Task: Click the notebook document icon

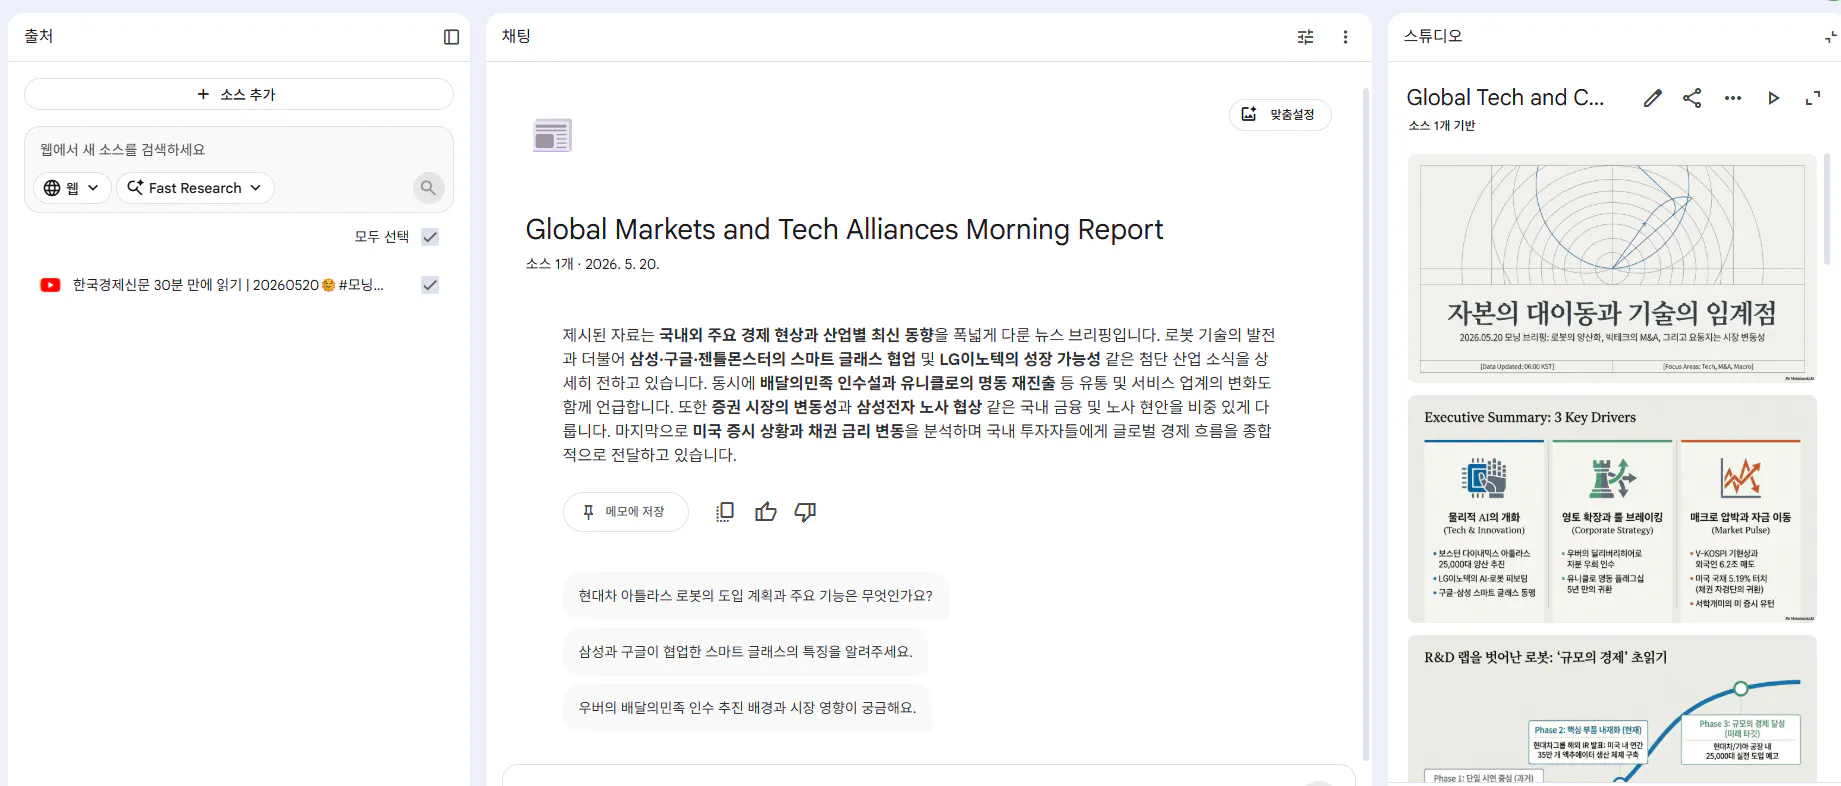Action: point(552,135)
